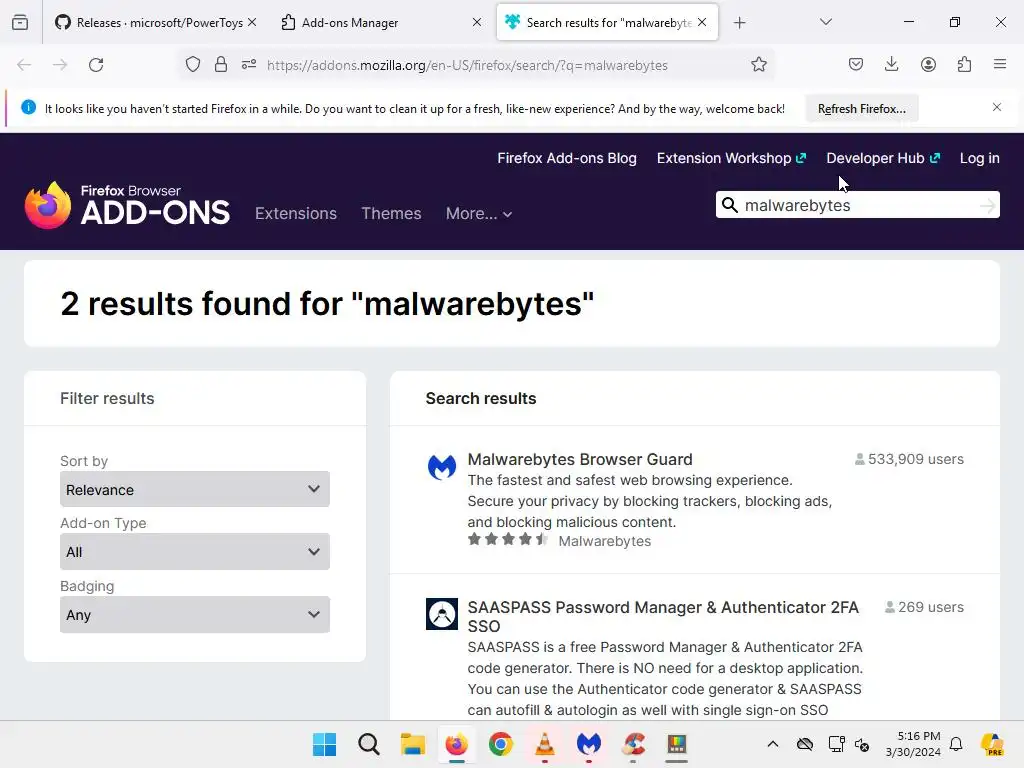Go back to previous page

[x=24, y=65]
